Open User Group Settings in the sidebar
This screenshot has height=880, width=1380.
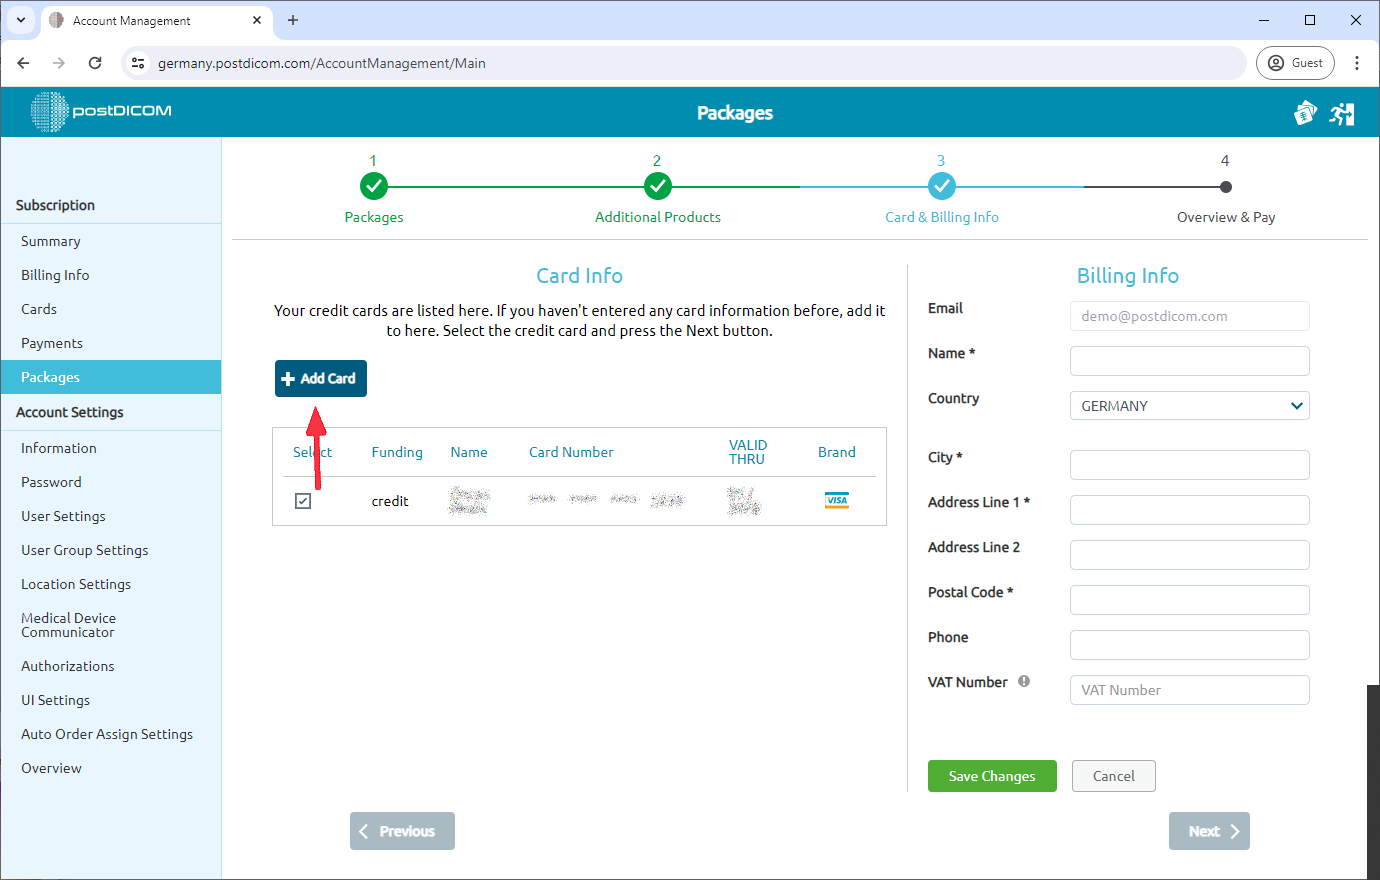pyautogui.click(x=84, y=549)
